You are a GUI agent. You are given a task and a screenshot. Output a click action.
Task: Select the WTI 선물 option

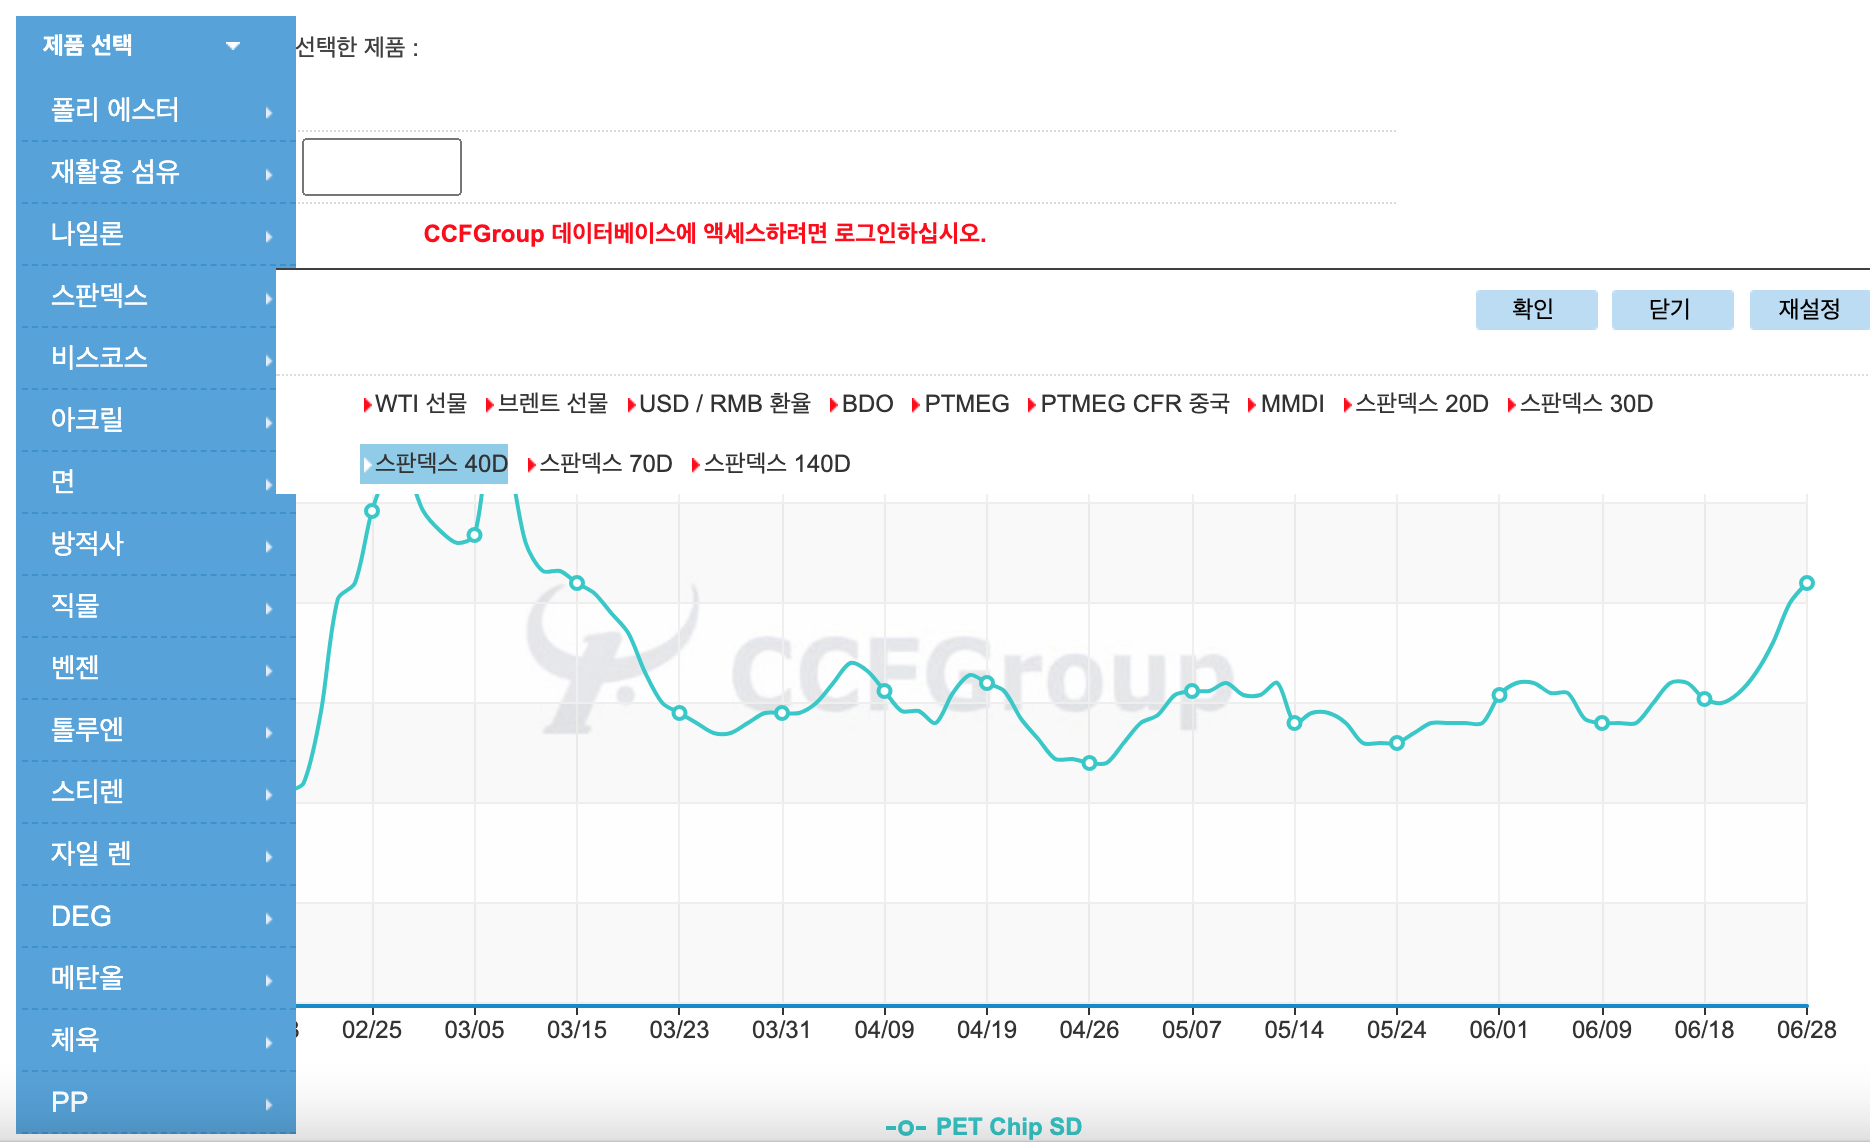(x=415, y=404)
